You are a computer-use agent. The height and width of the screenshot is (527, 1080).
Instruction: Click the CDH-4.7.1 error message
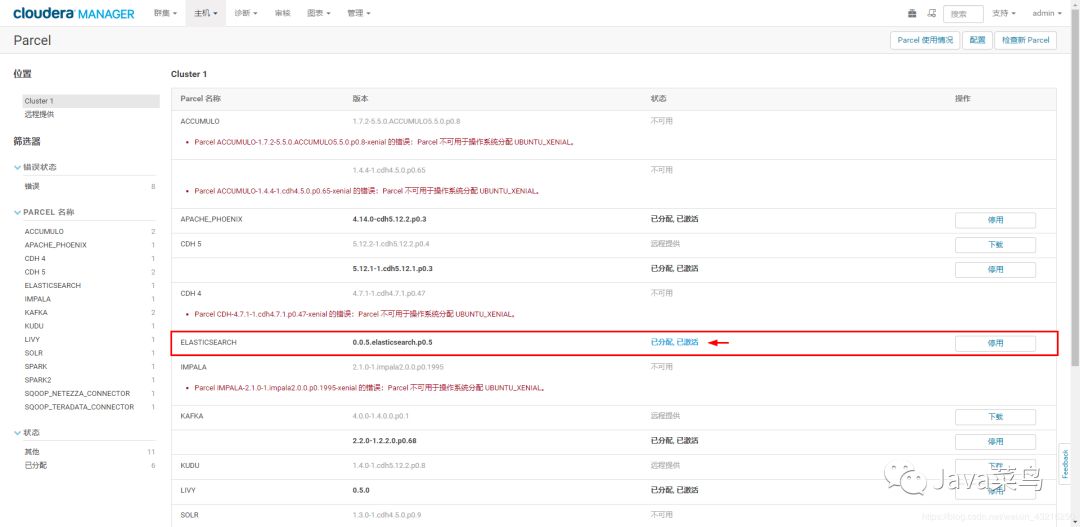click(x=355, y=314)
